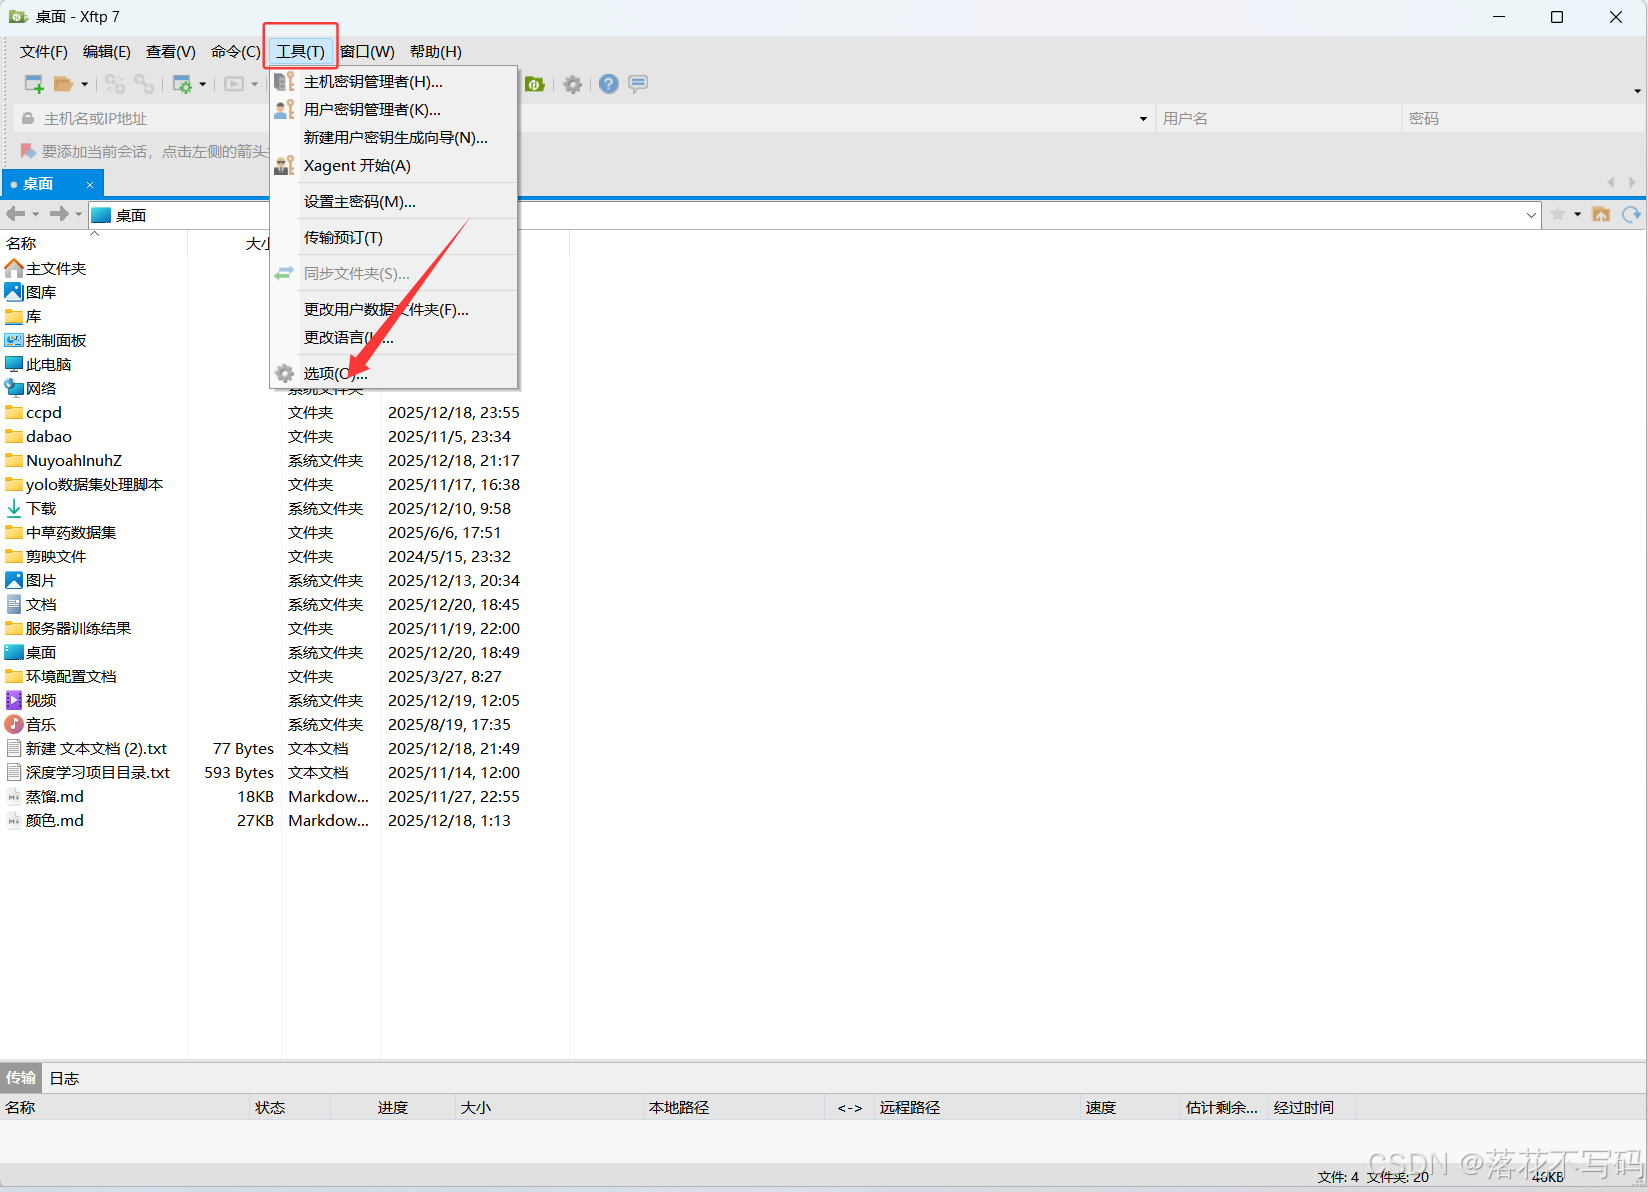
Task: Open the Help (帮助) menu
Action: click(436, 52)
